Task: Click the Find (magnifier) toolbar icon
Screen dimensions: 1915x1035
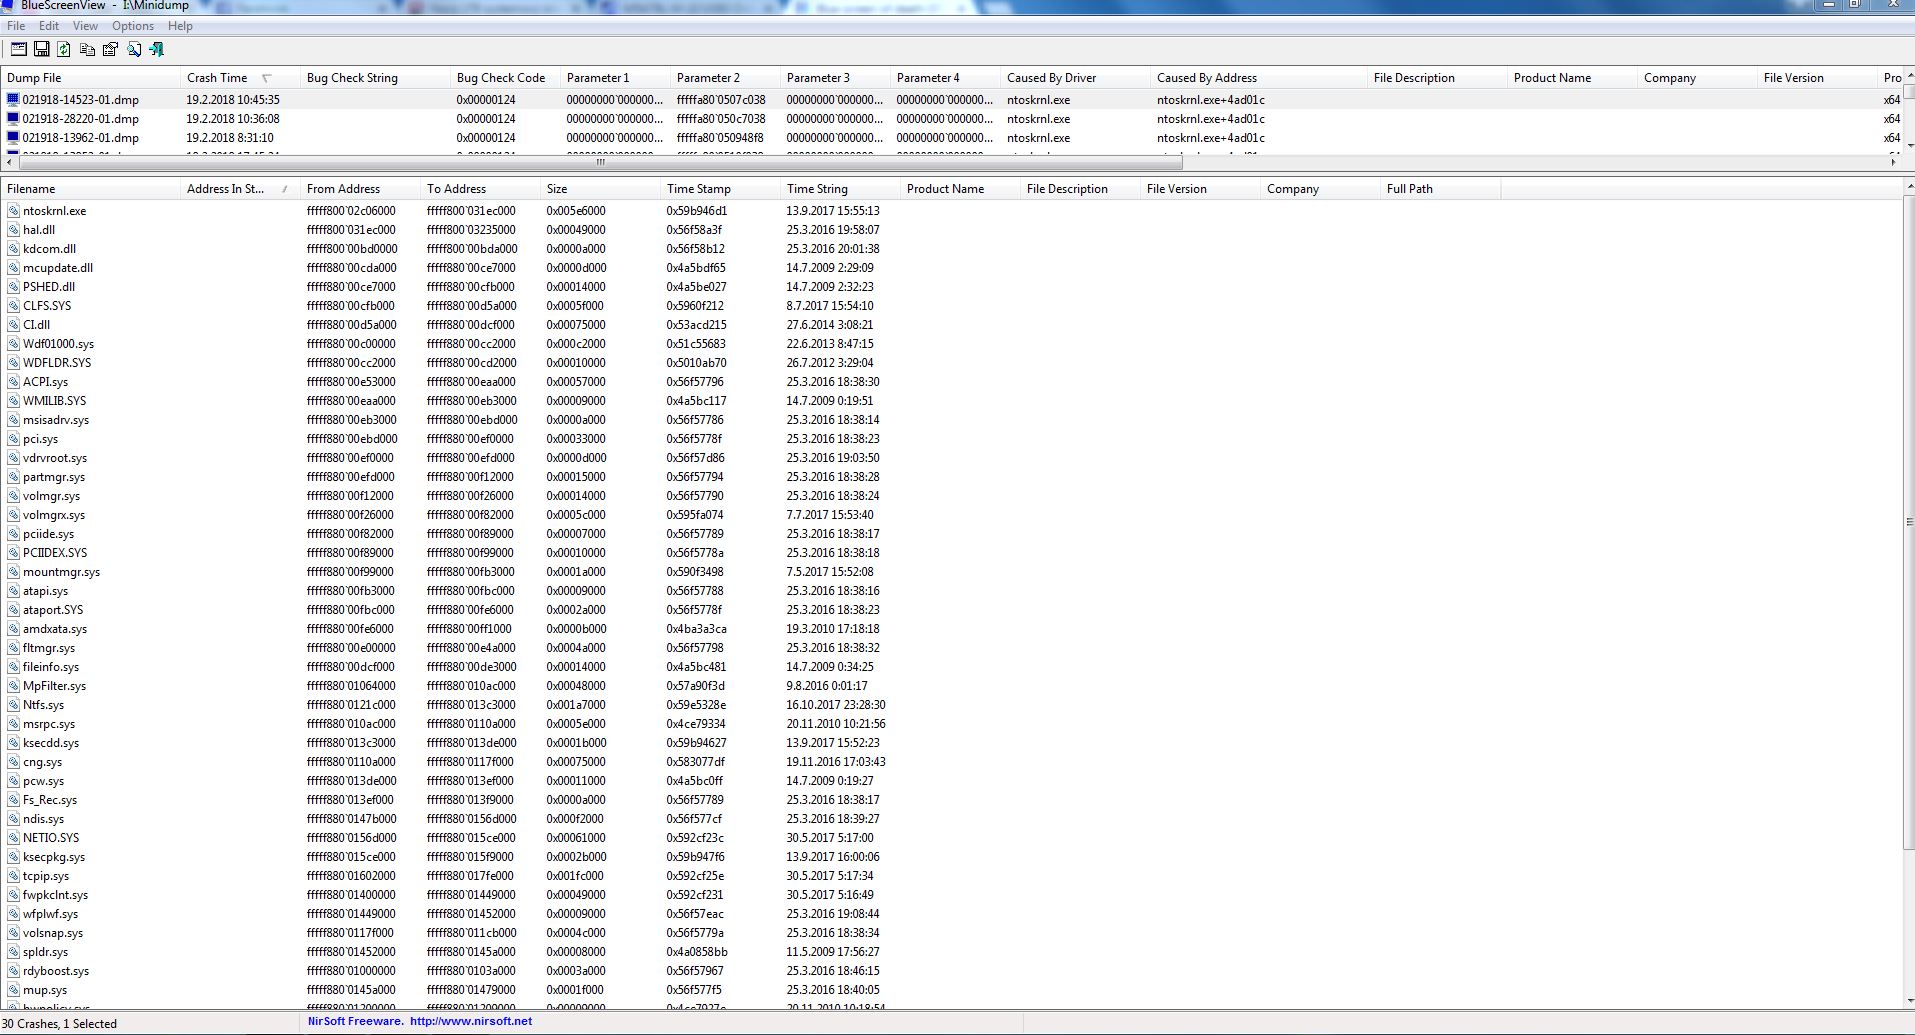Action: click(x=133, y=49)
